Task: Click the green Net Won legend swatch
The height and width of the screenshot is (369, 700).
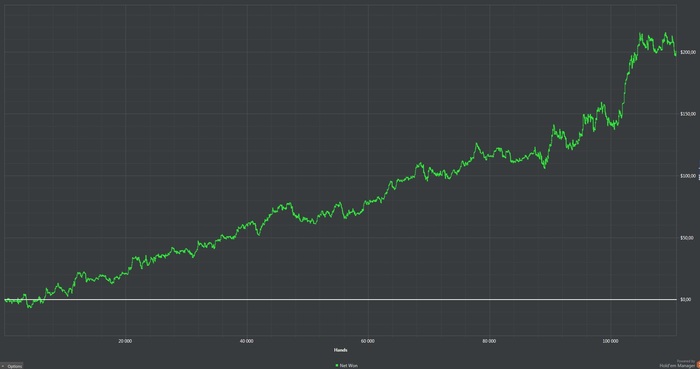Action: pos(337,365)
